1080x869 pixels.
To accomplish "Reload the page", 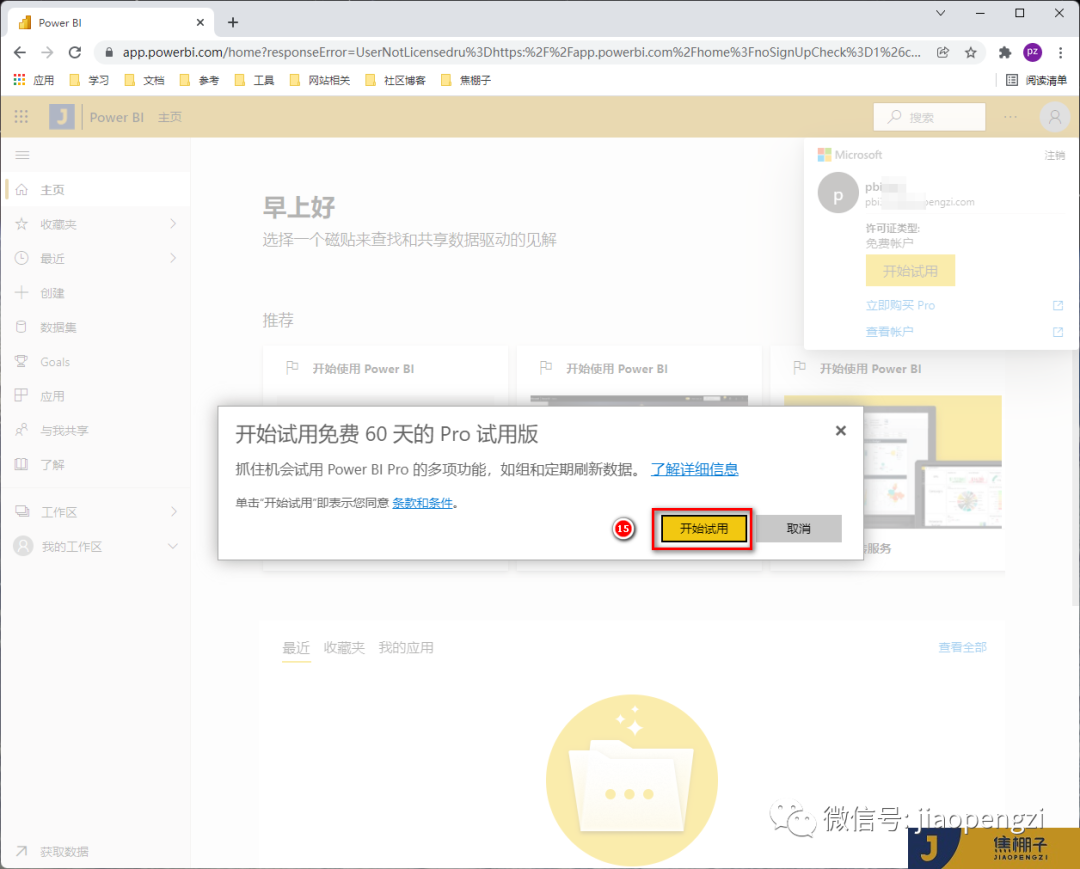I will click(75, 52).
